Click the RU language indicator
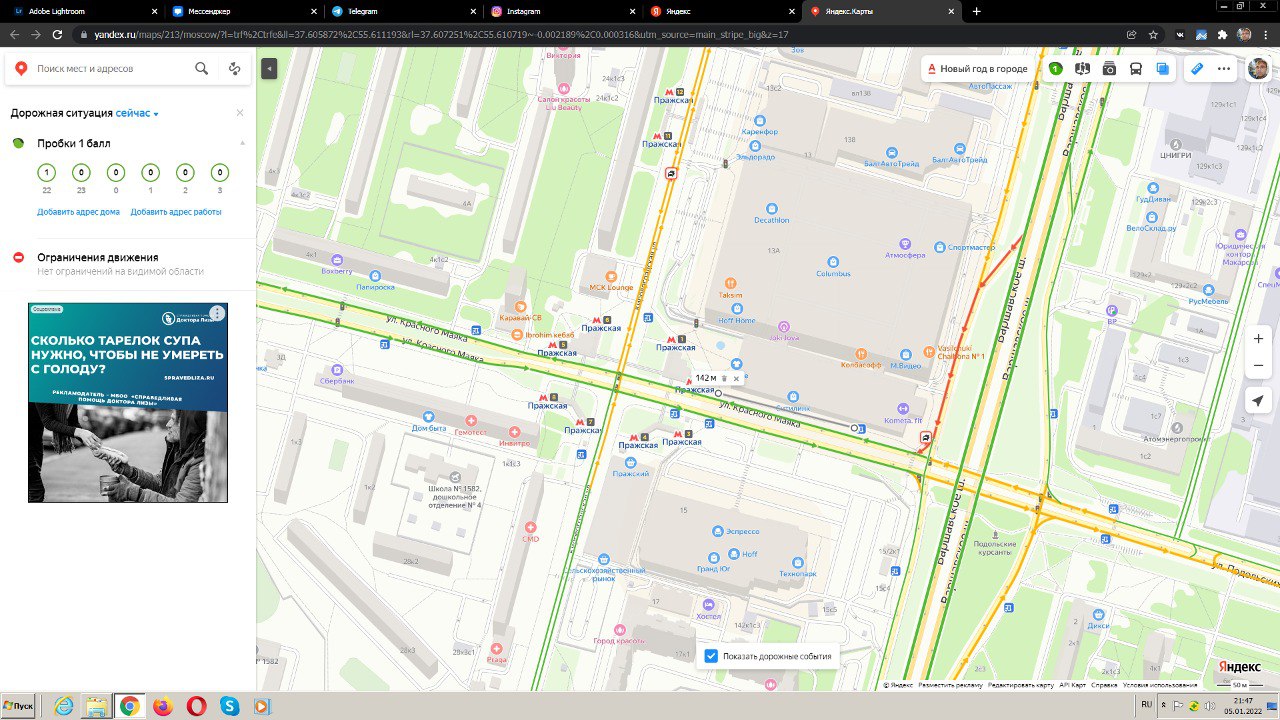The width and height of the screenshot is (1280, 720). [x=1146, y=705]
